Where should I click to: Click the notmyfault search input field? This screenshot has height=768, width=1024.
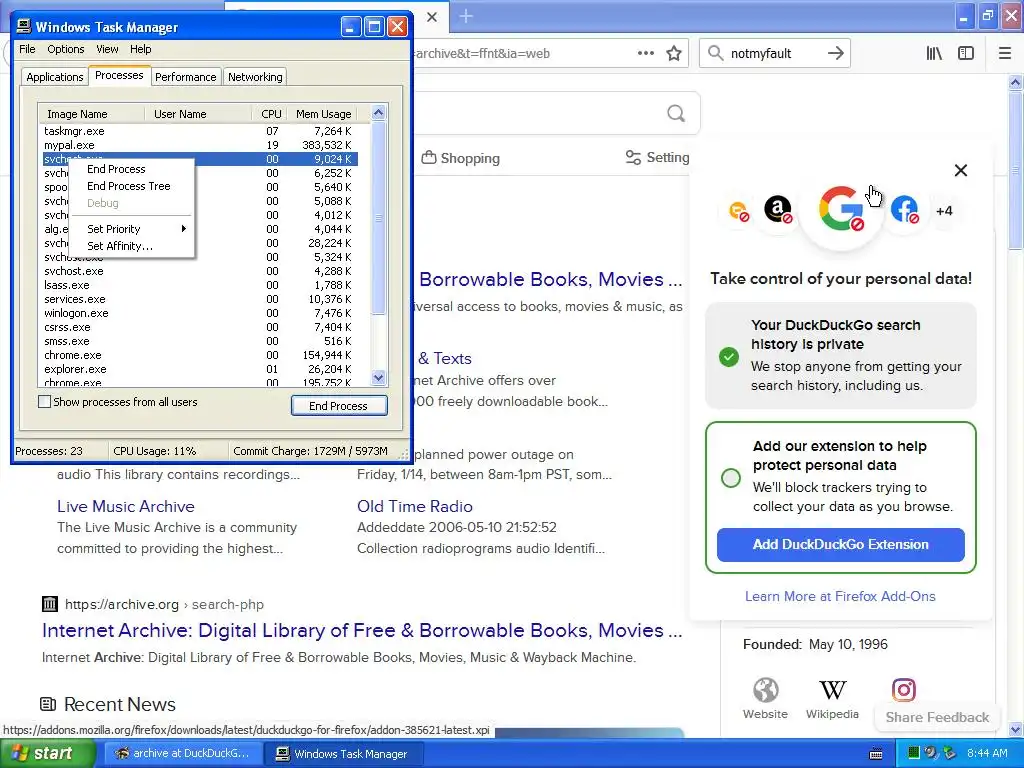[774, 54]
